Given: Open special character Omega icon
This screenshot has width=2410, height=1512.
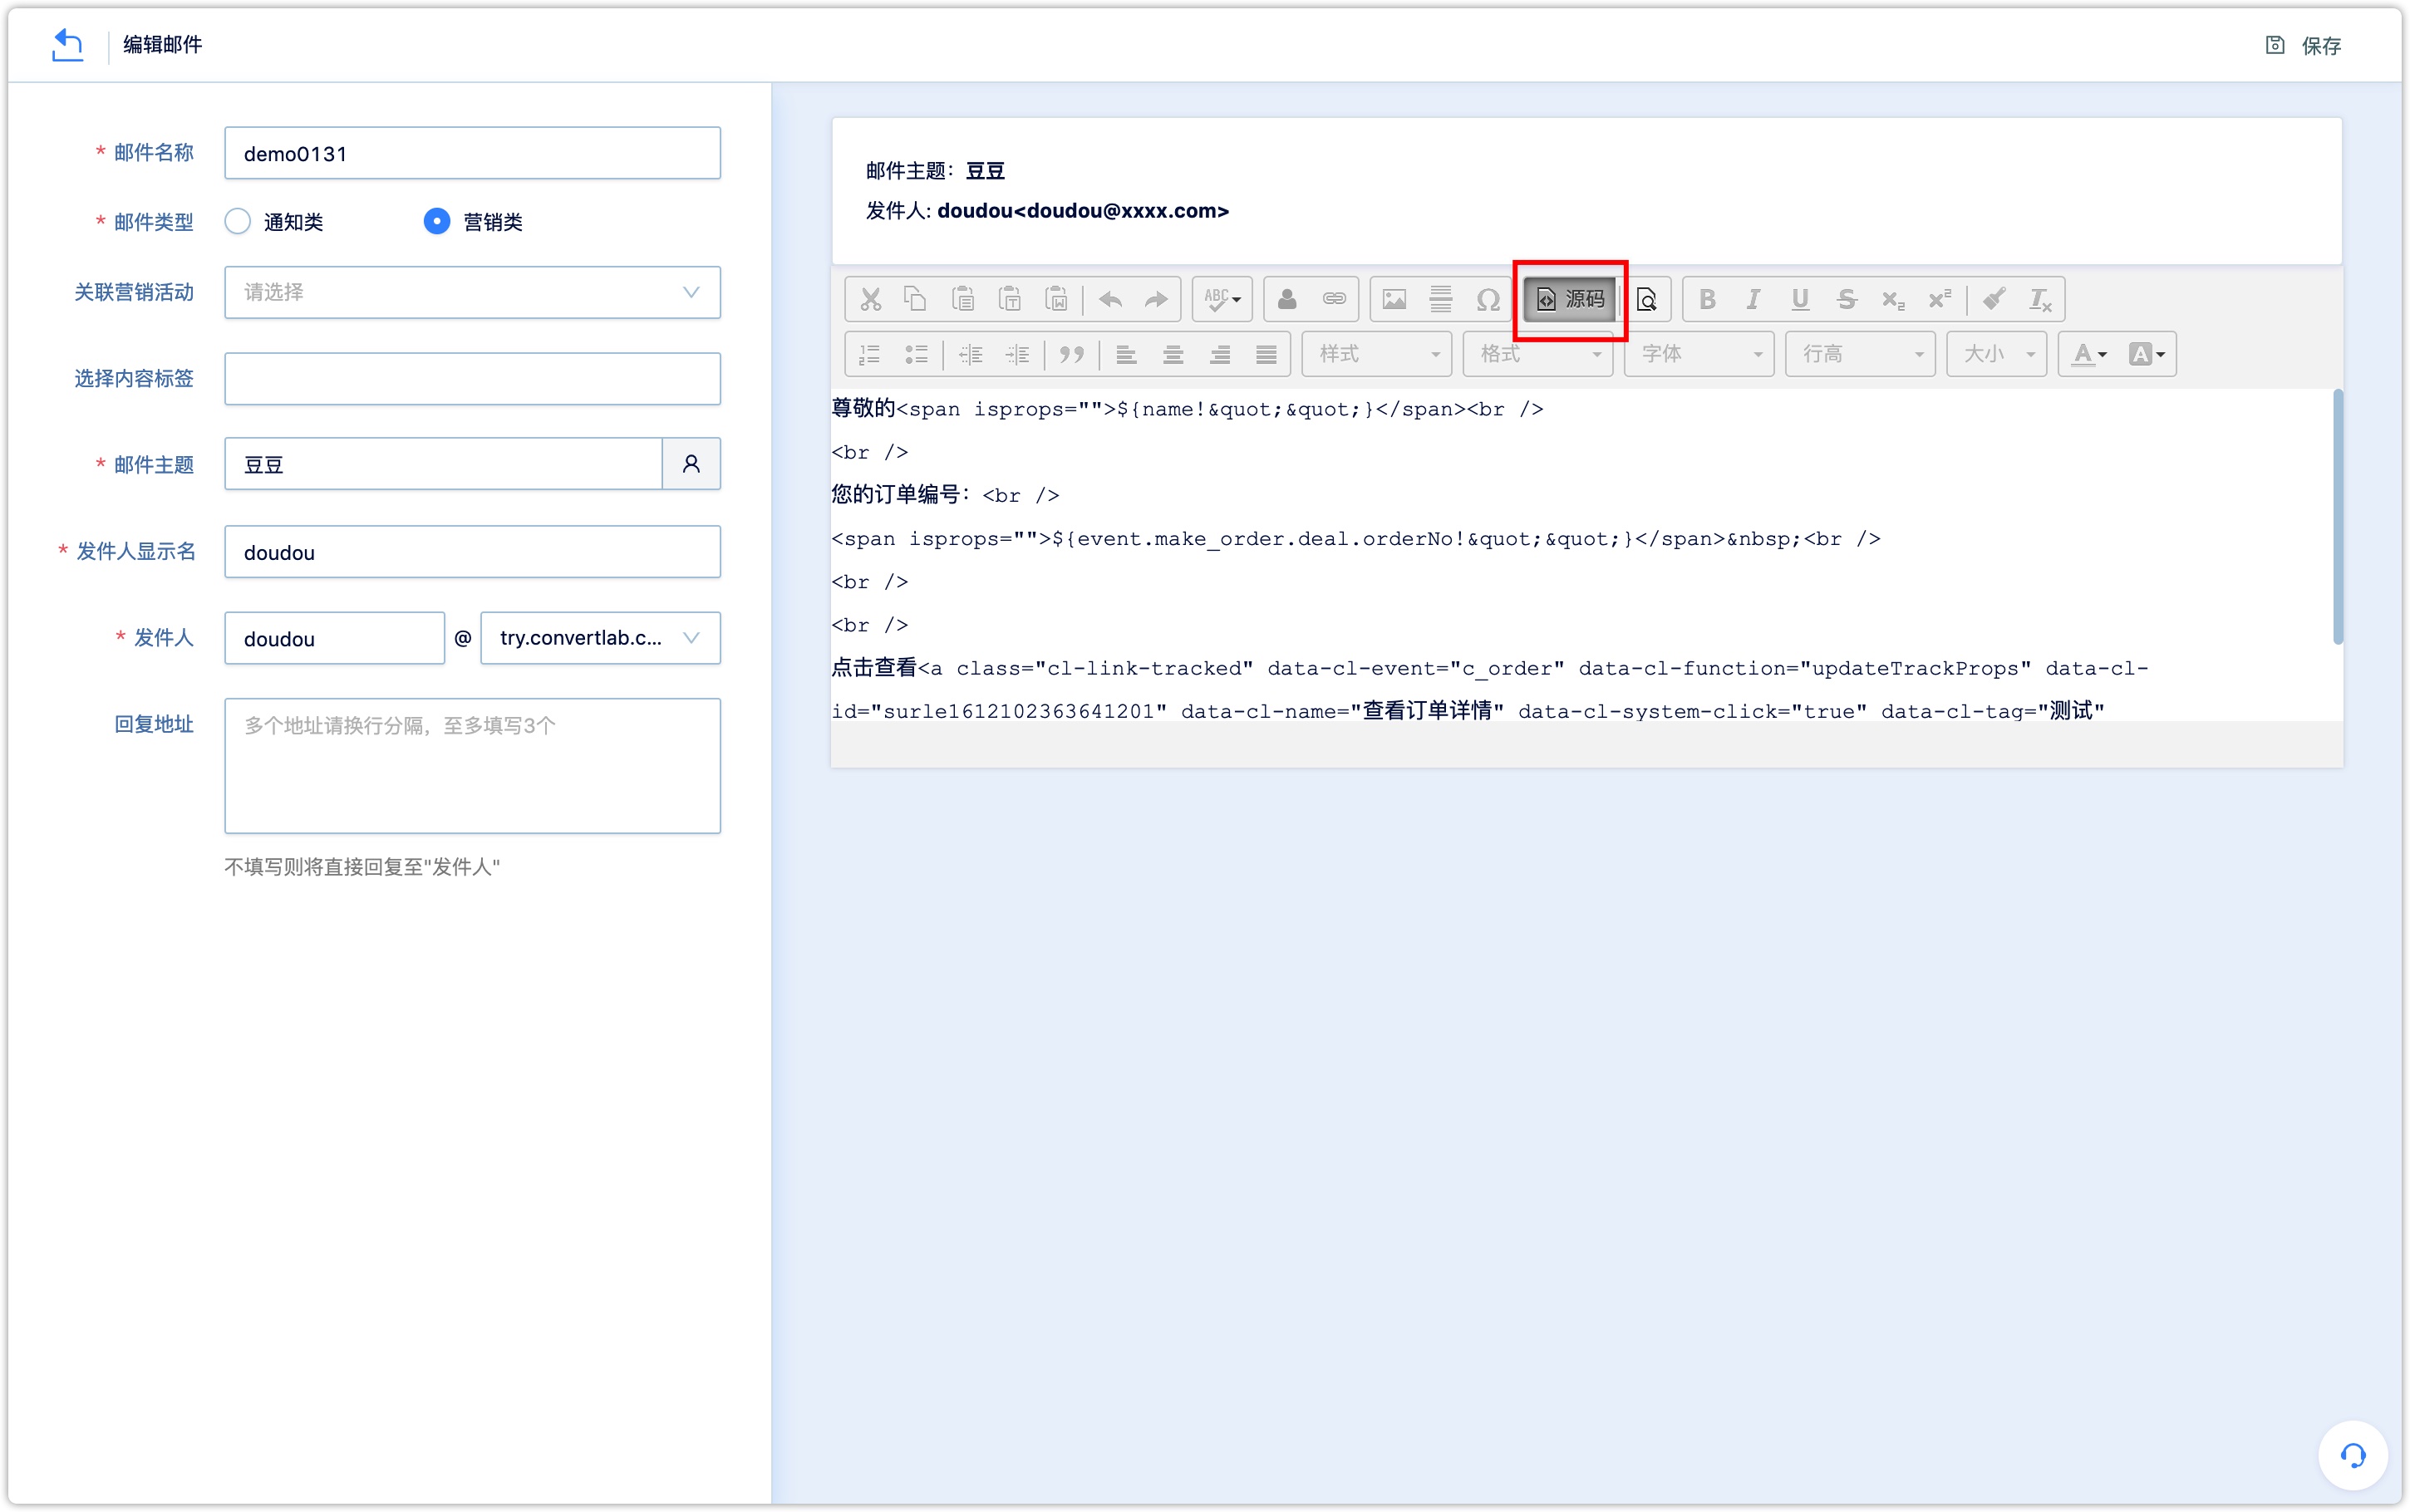Looking at the screenshot, I should pos(1487,299).
